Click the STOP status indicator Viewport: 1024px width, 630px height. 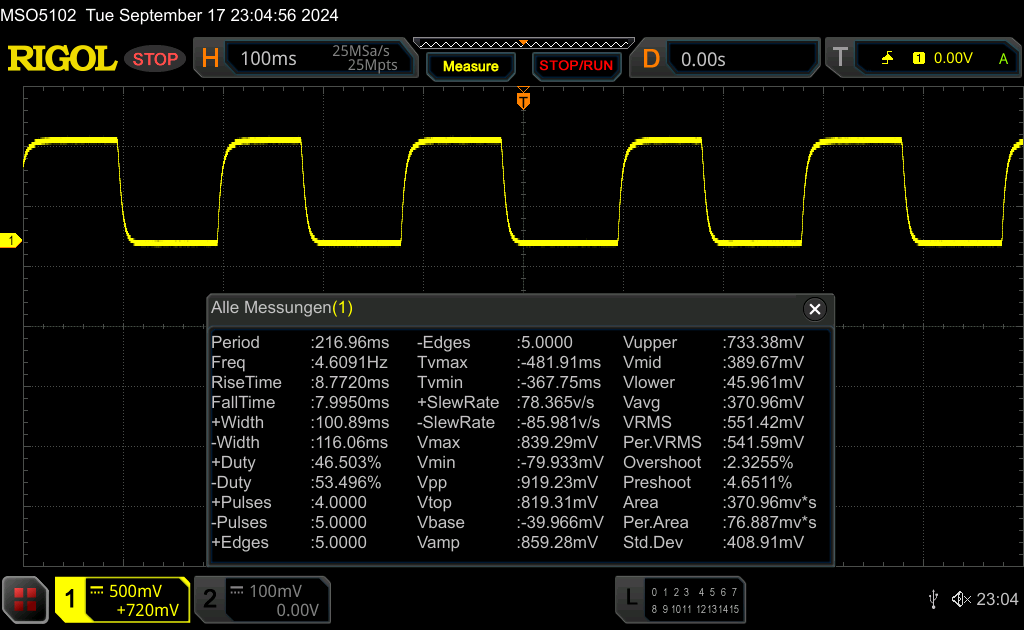click(155, 59)
